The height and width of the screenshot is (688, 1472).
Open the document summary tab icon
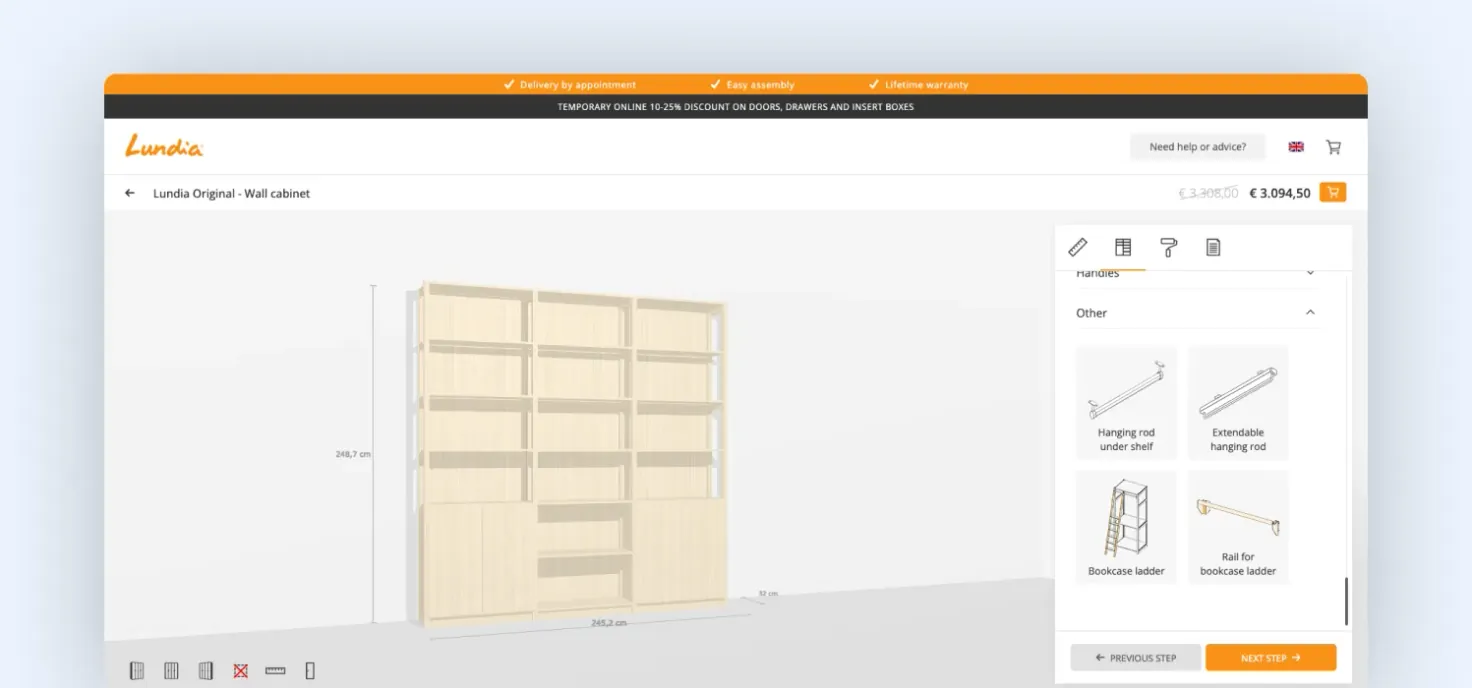pyautogui.click(x=1213, y=247)
